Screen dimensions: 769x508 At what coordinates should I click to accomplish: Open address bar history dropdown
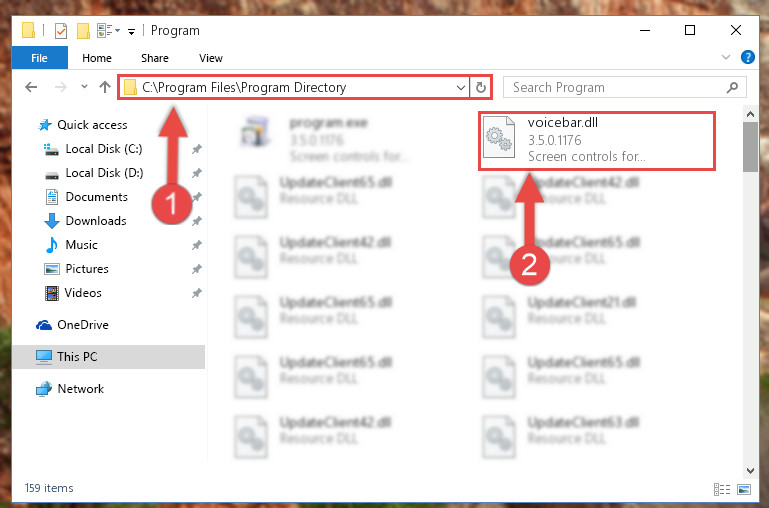point(461,87)
